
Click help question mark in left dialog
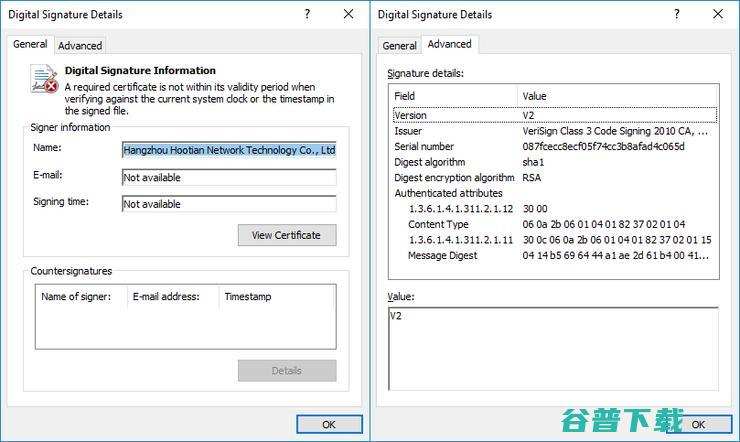point(307,14)
